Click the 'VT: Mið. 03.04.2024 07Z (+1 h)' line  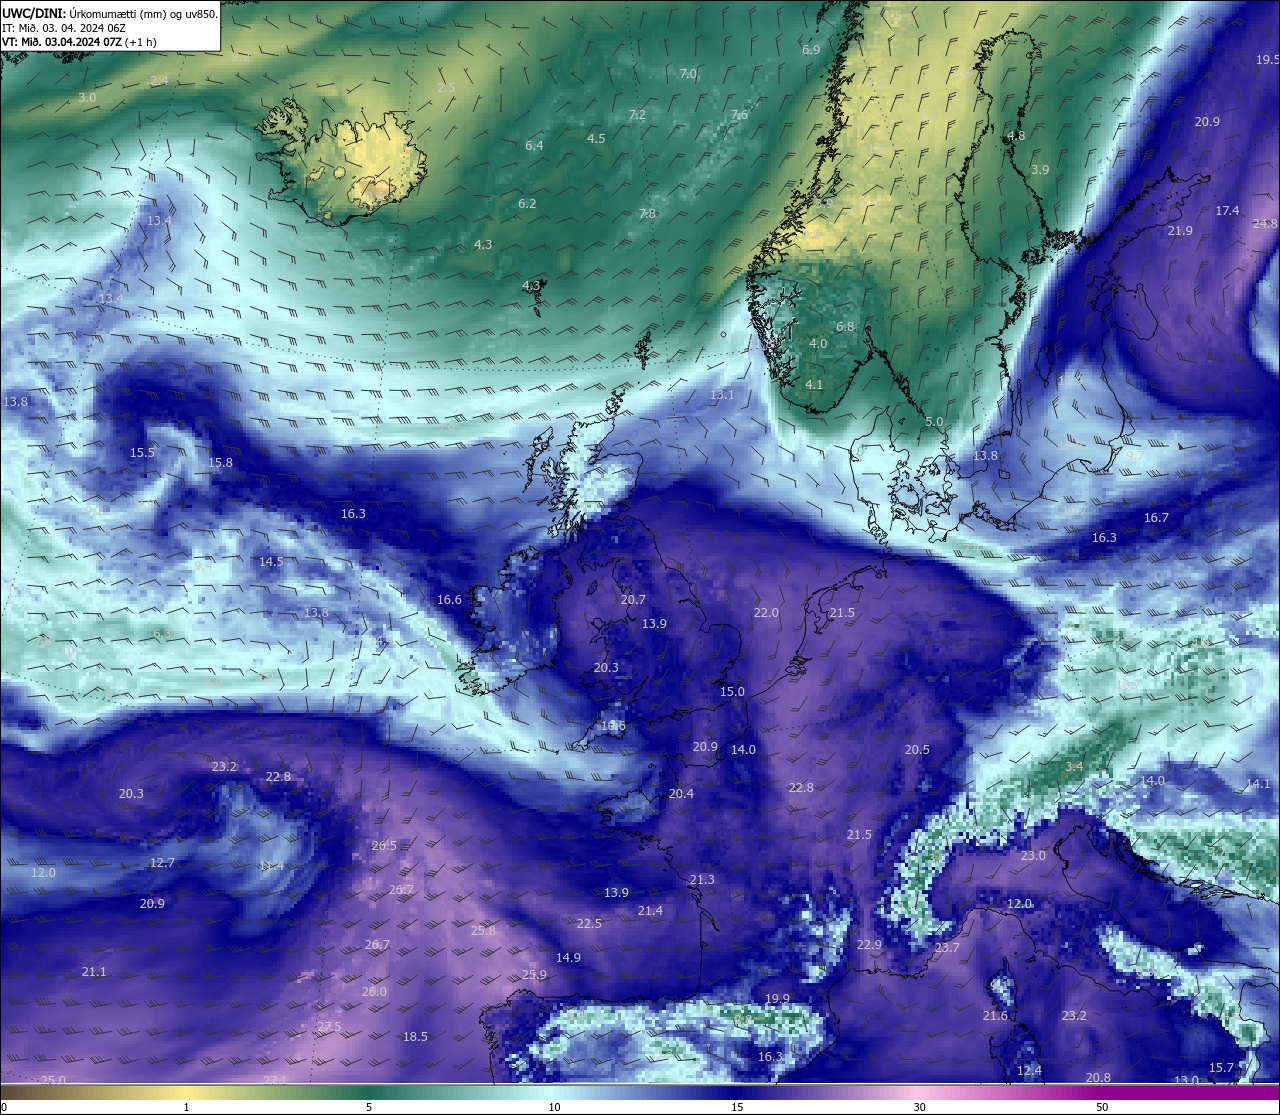pyautogui.click(x=78, y=42)
